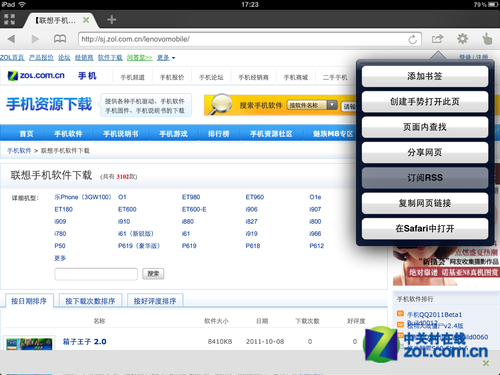Click the magnifying glass search icon
The width and height of the screenshot is (500, 375).
pos(220,104)
